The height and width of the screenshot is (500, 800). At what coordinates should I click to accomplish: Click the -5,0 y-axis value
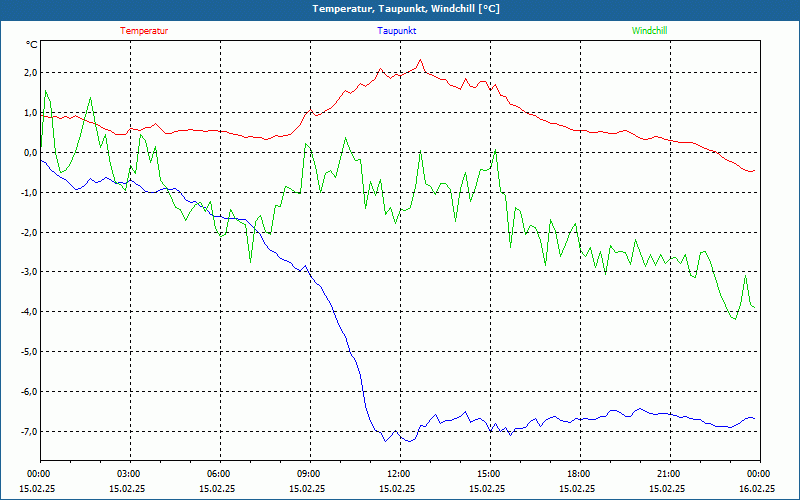click(x=30, y=352)
